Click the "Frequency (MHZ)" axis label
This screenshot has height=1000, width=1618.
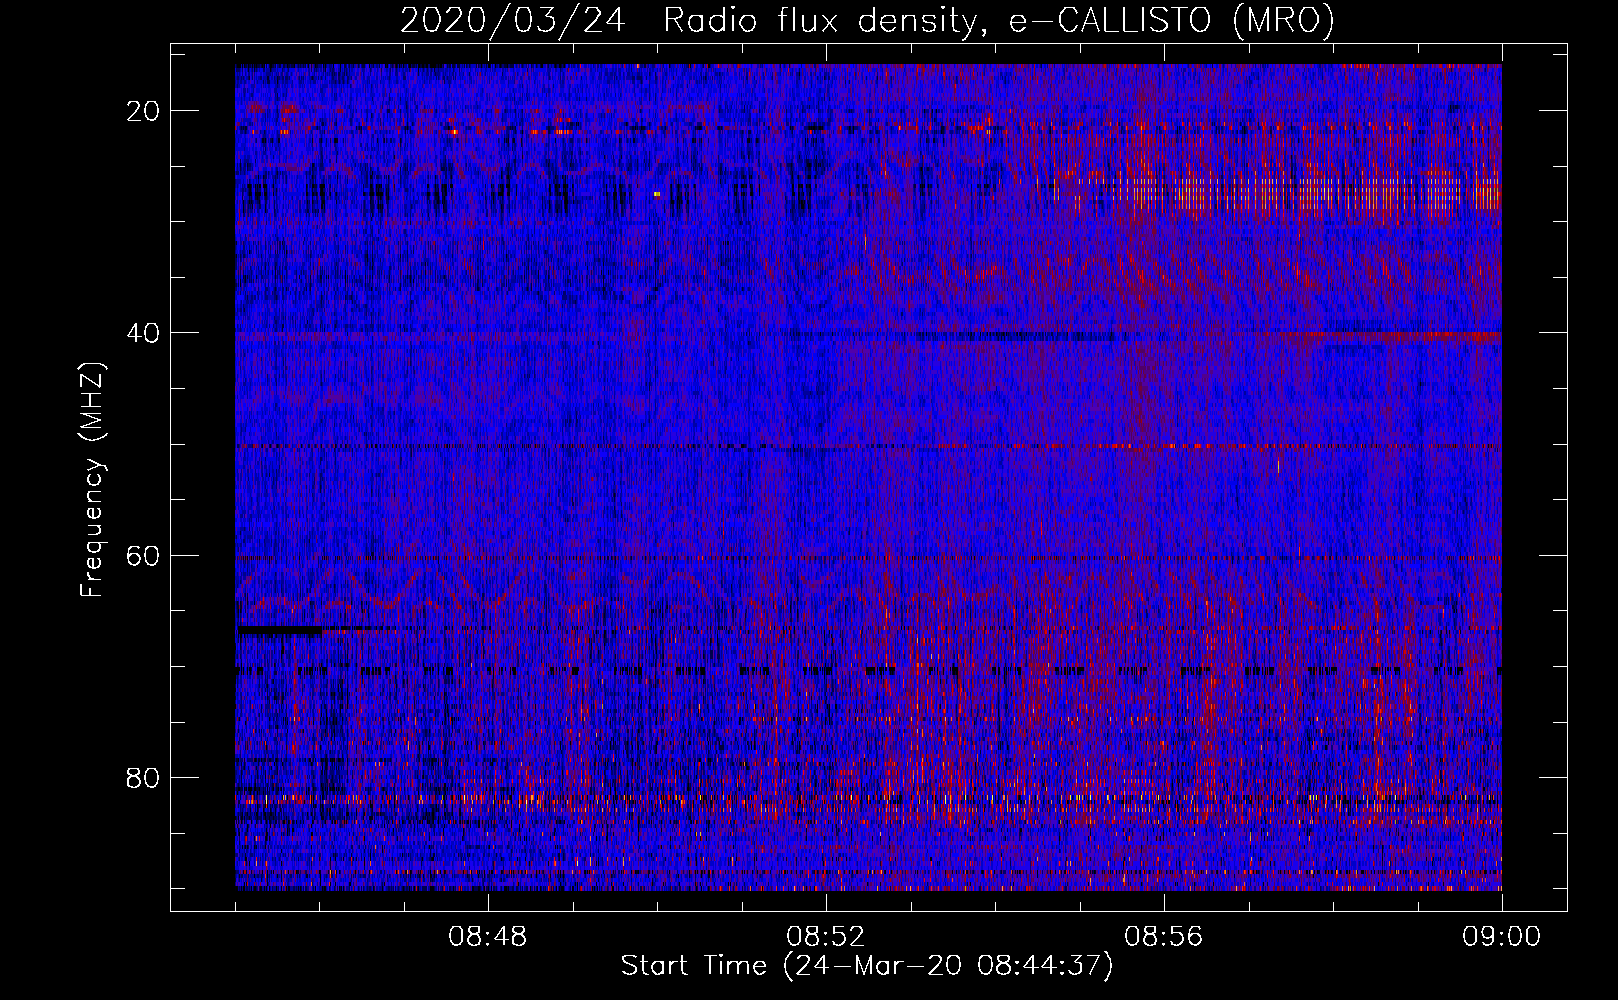tap(92, 479)
